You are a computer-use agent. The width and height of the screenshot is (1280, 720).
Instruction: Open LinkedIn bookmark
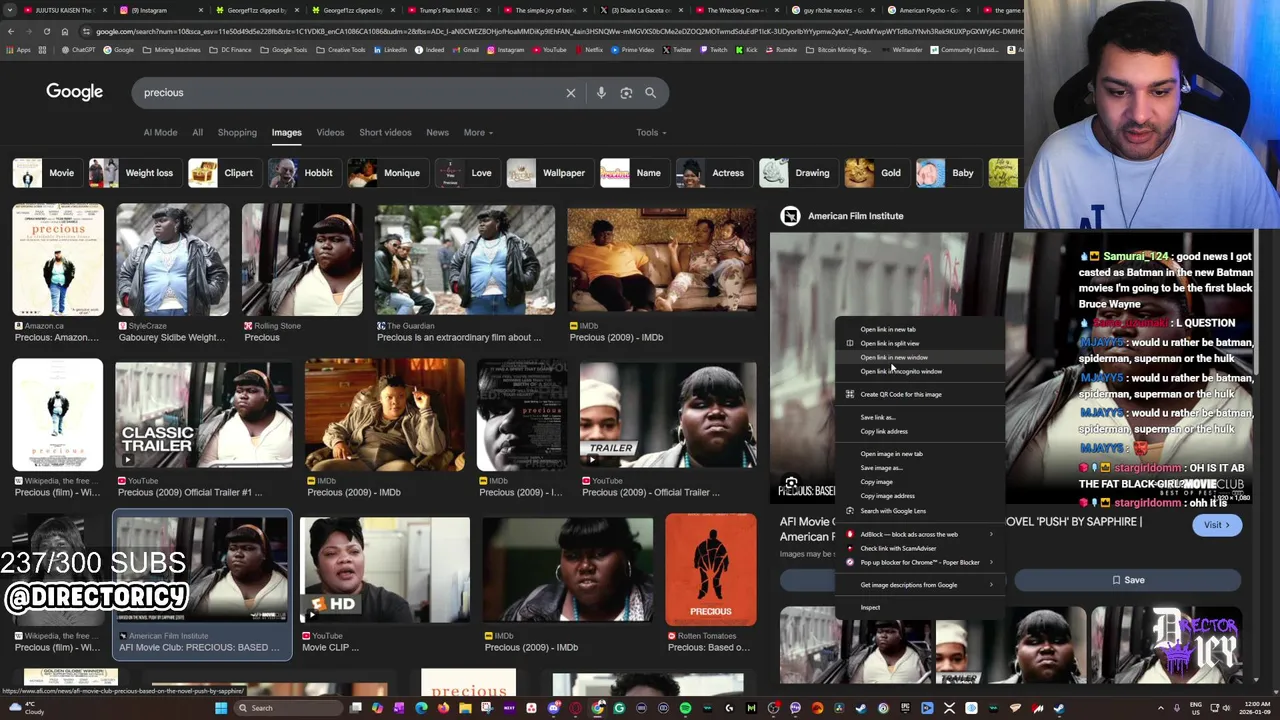[x=391, y=50]
